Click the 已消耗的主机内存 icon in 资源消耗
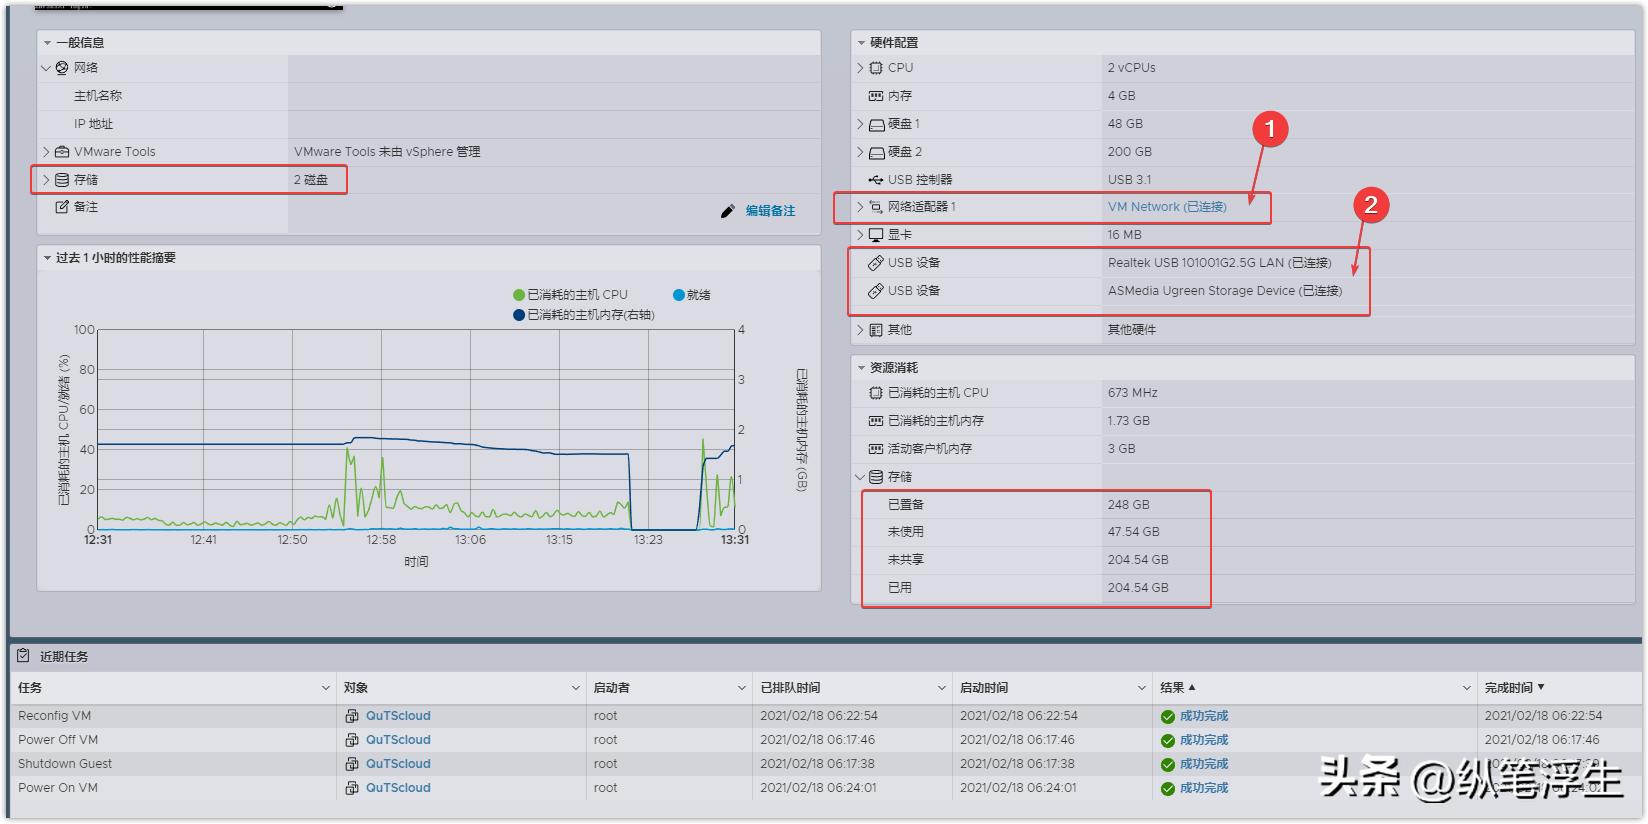1648x824 pixels. (x=876, y=421)
